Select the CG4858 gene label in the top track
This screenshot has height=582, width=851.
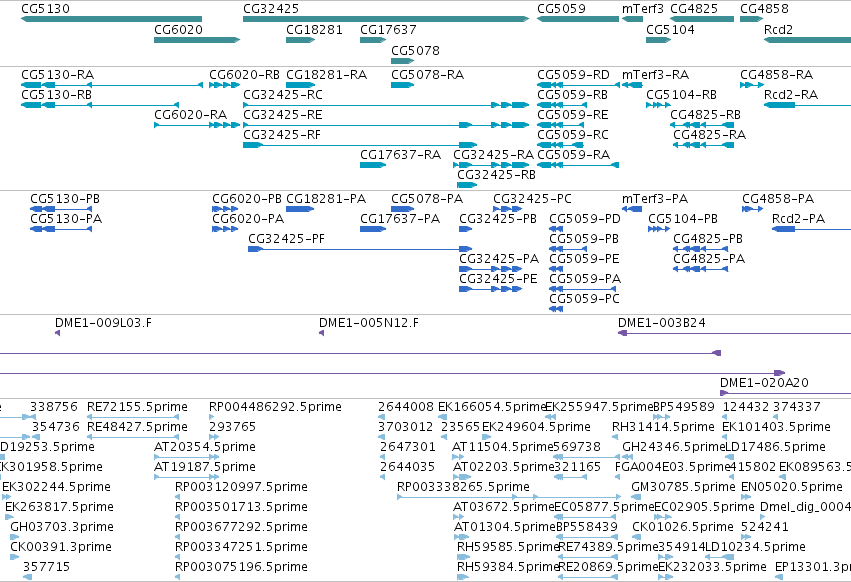764,9
